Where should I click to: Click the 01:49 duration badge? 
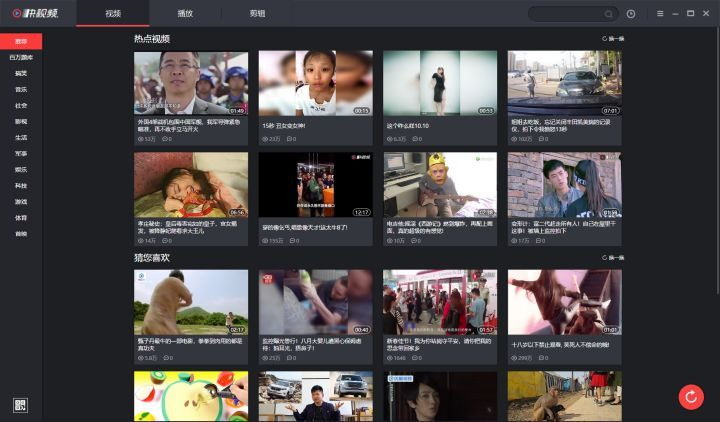237,111
